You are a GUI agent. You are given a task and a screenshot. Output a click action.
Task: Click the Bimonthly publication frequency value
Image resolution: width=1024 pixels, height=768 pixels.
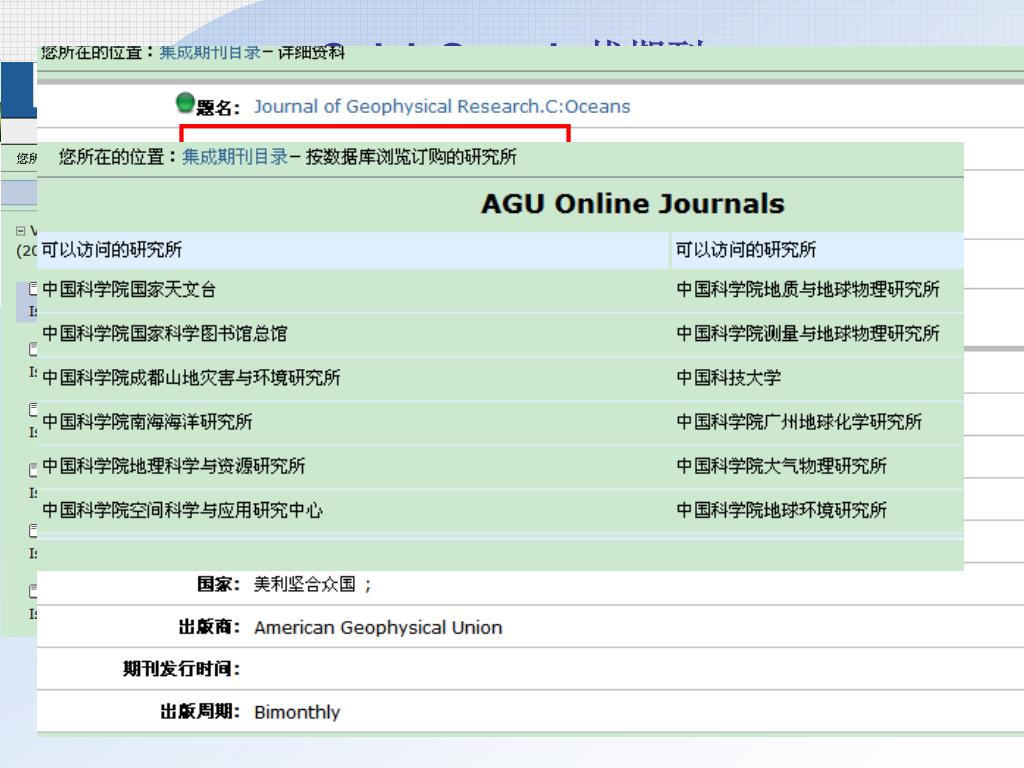coord(297,712)
